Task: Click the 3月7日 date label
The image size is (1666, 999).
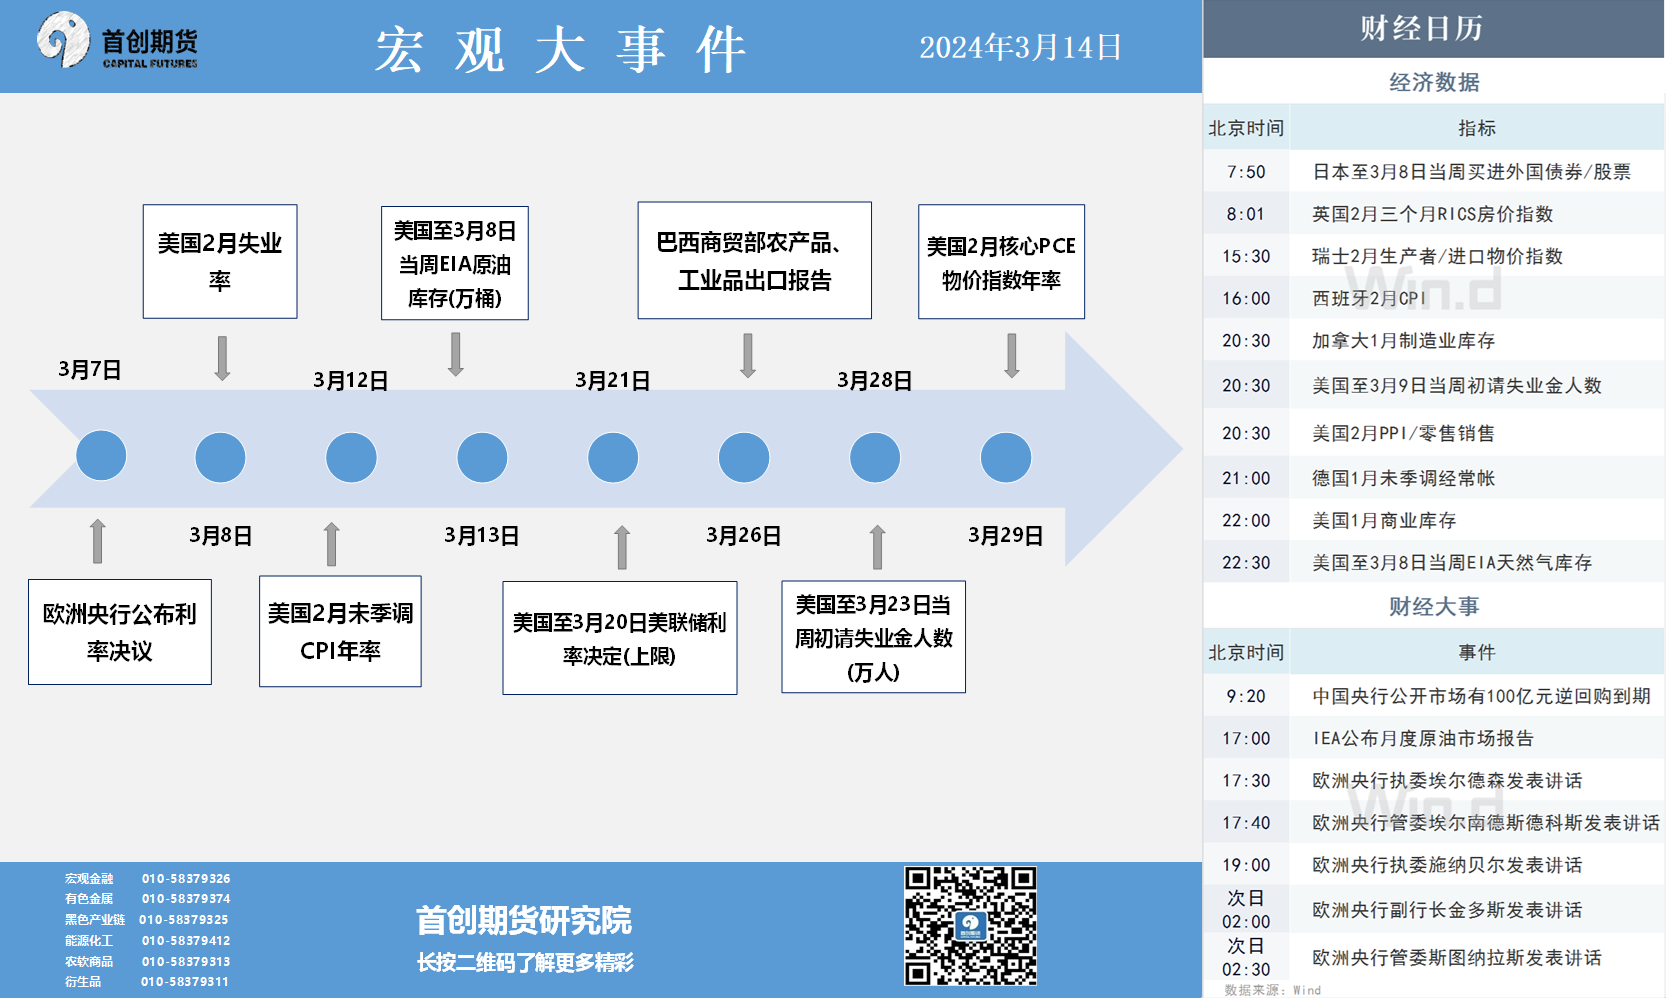Action: click(x=90, y=370)
